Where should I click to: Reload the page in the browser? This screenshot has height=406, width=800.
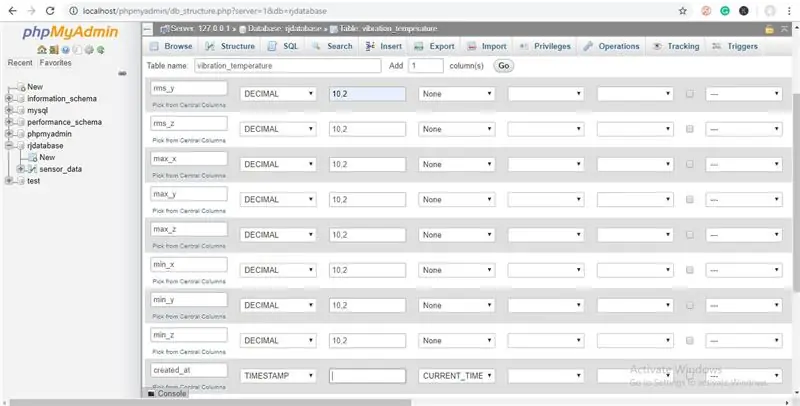[51, 10]
